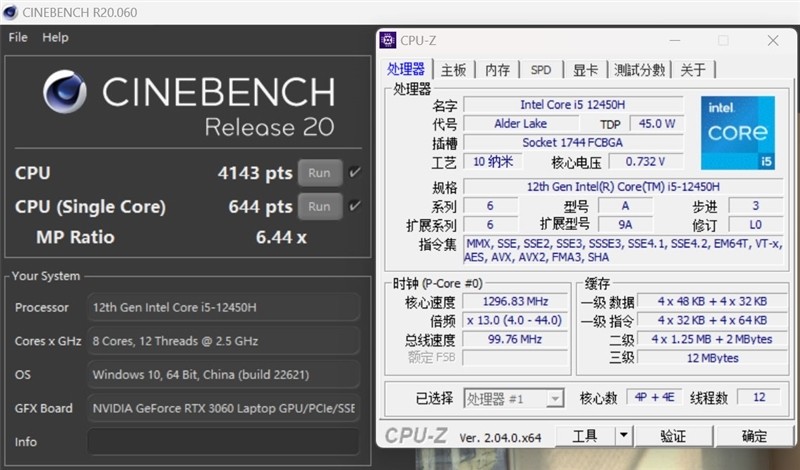Switch to the 显卡 tab in CPU-Z
800x470 pixels.
[x=585, y=70]
